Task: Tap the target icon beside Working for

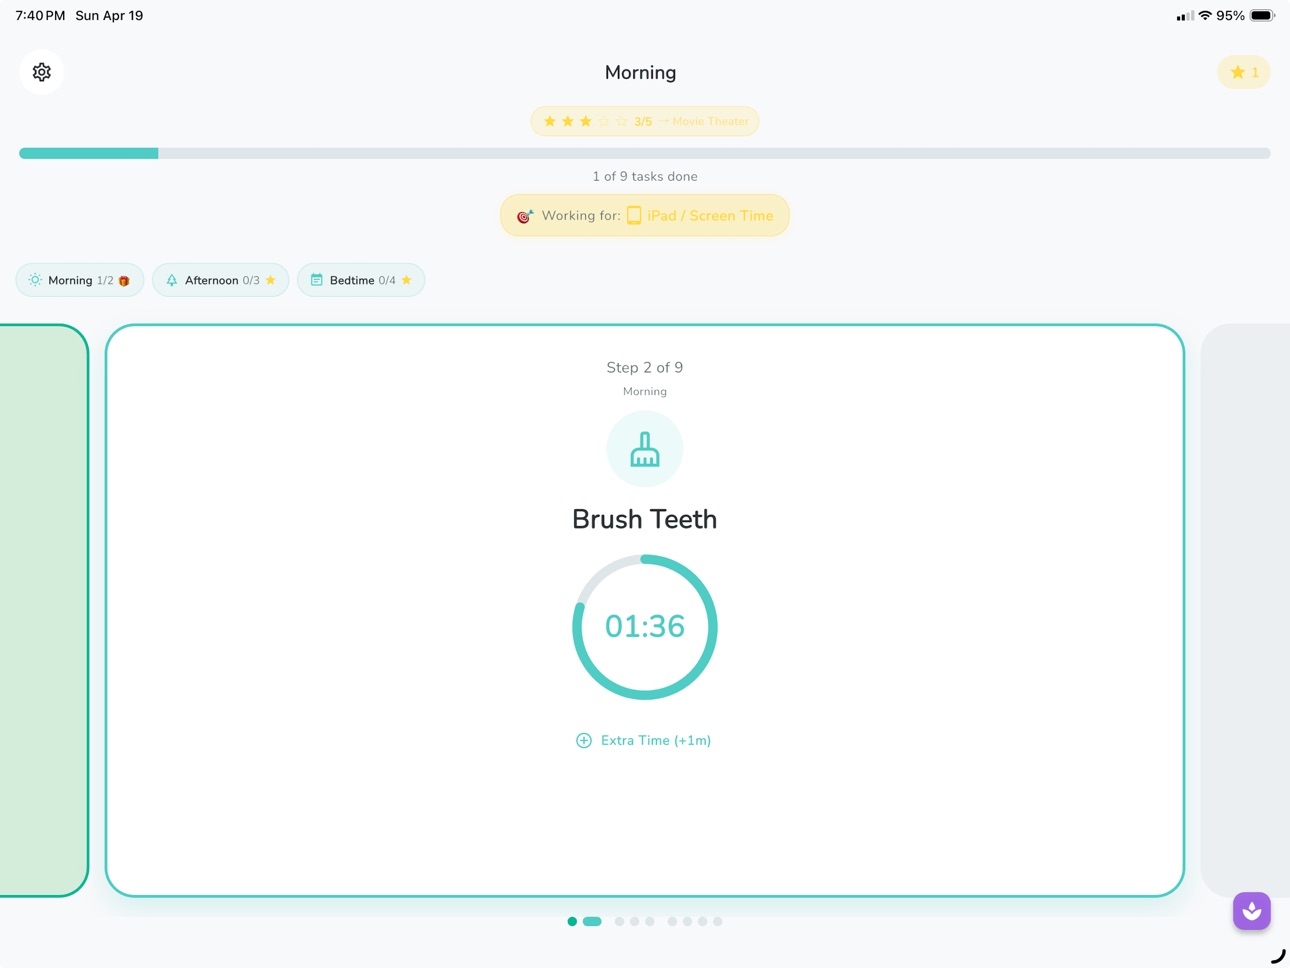Action: tap(525, 216)
